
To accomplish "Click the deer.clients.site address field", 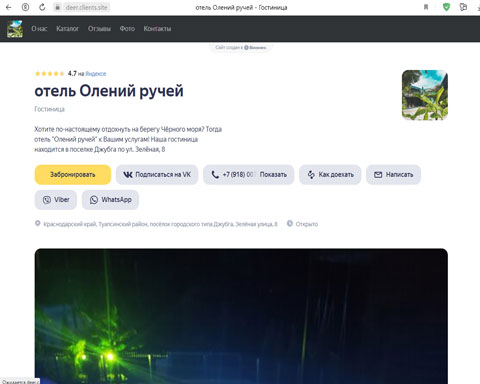I will 86,7.
